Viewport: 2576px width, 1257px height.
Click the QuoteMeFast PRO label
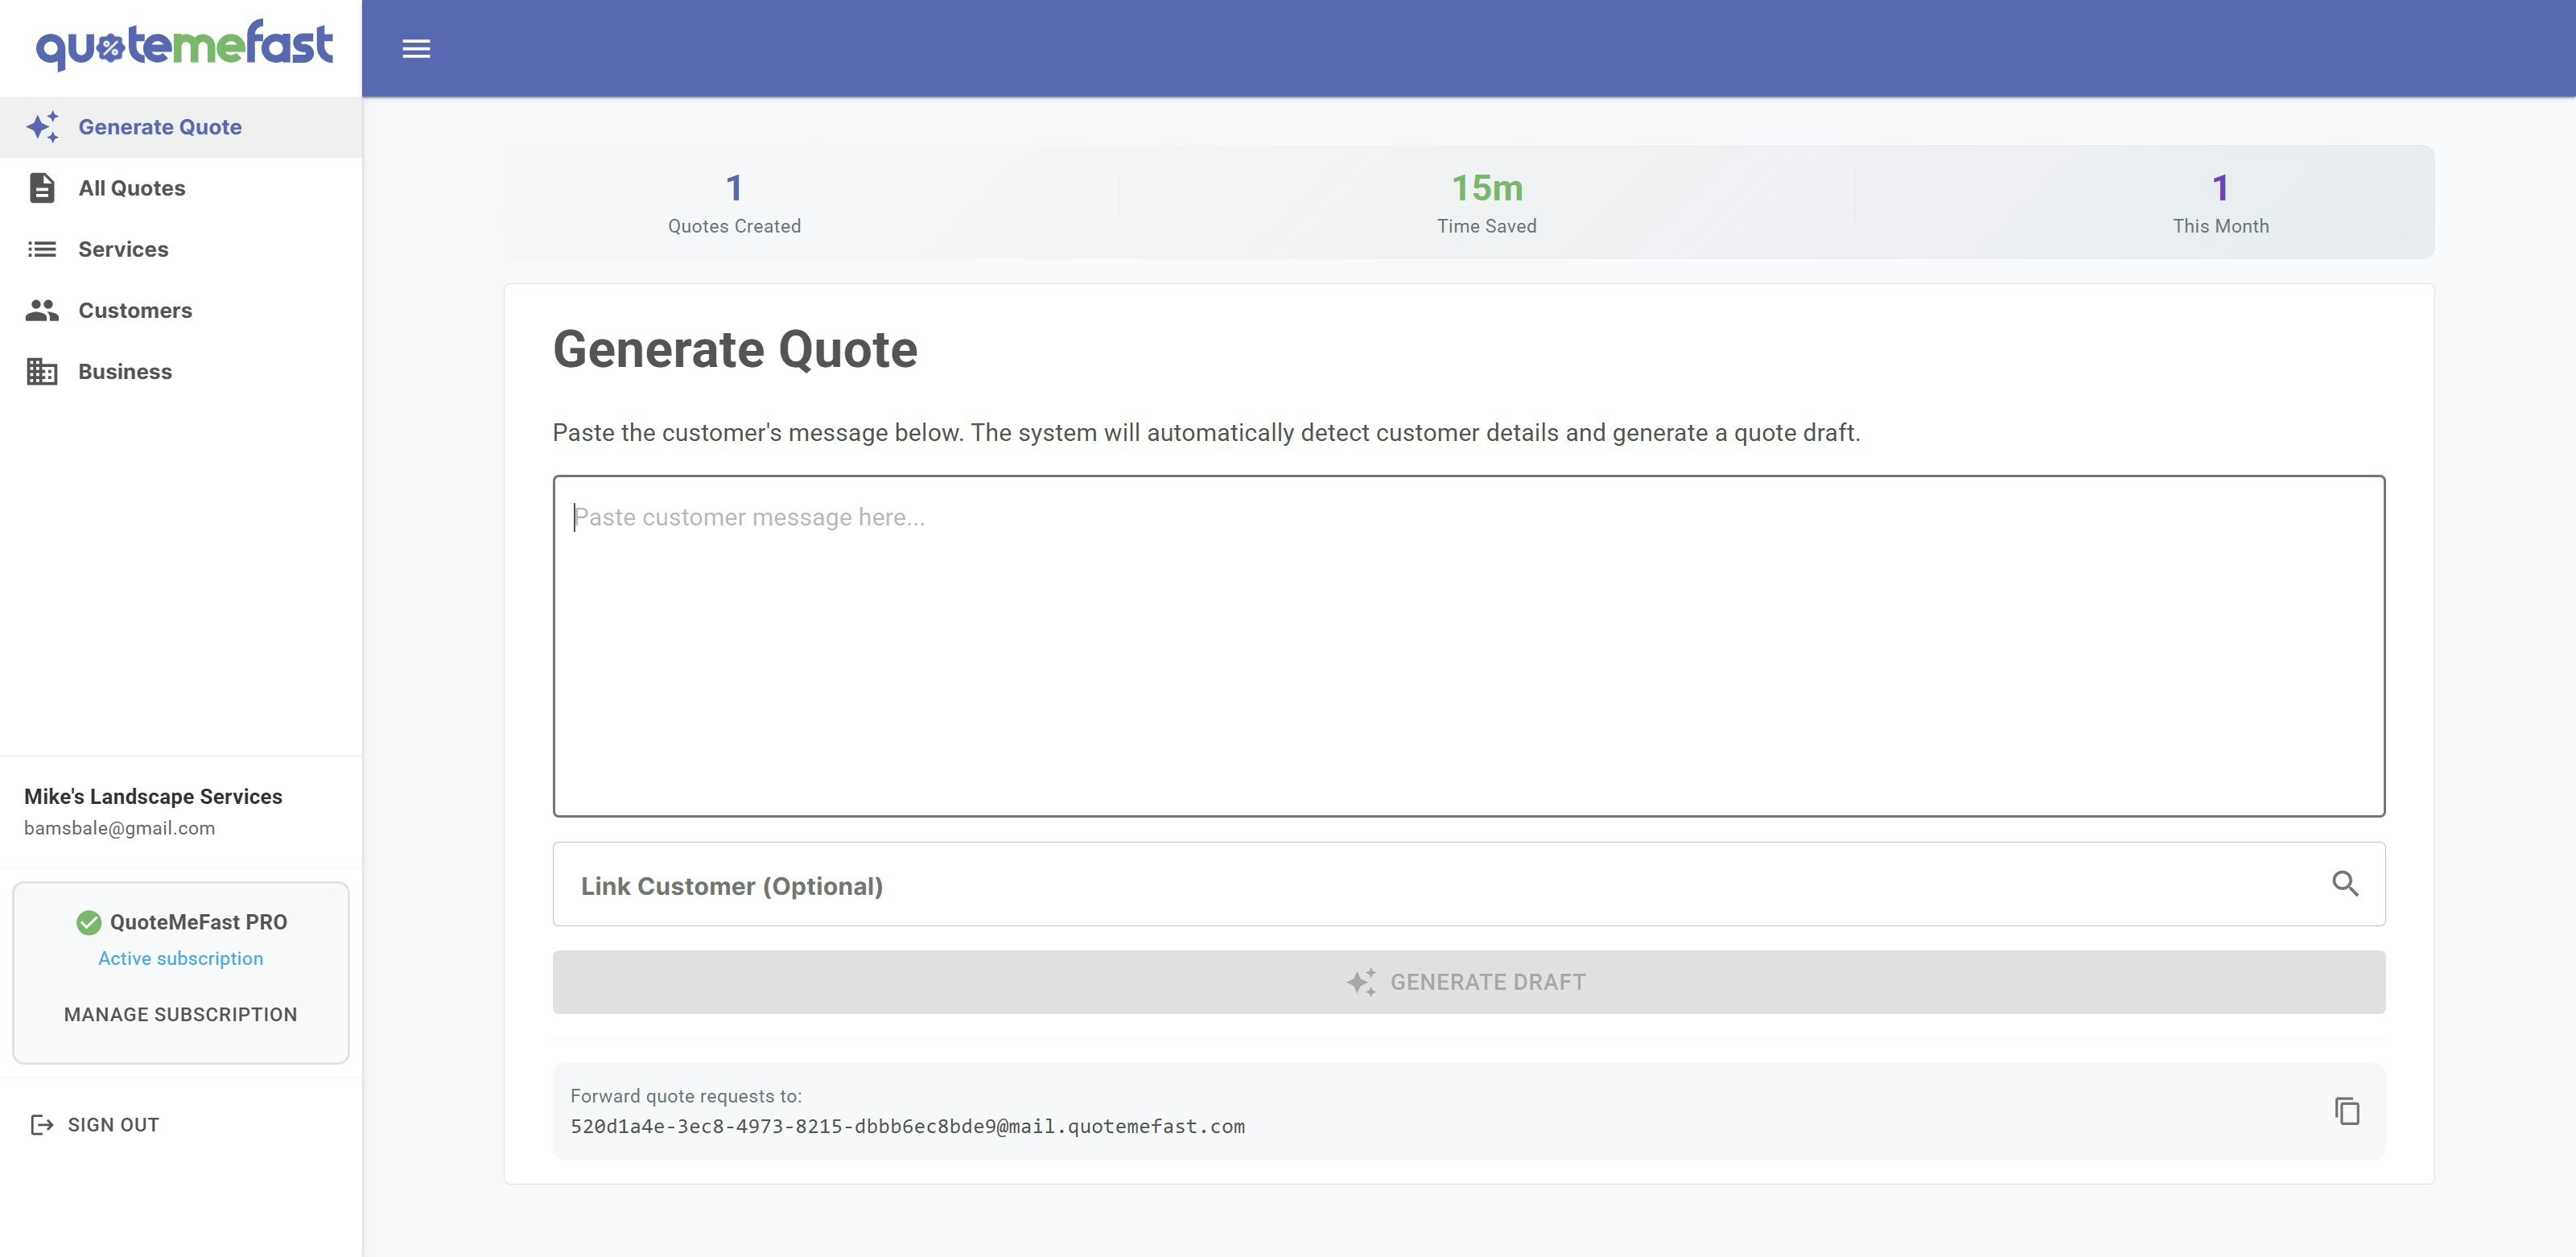[198, 922]
